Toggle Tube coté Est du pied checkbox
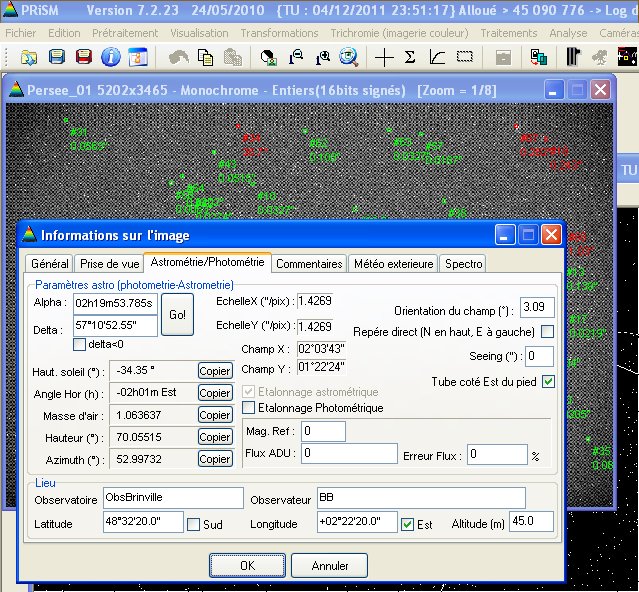This screenshot has height=592, width=639. 548,381
